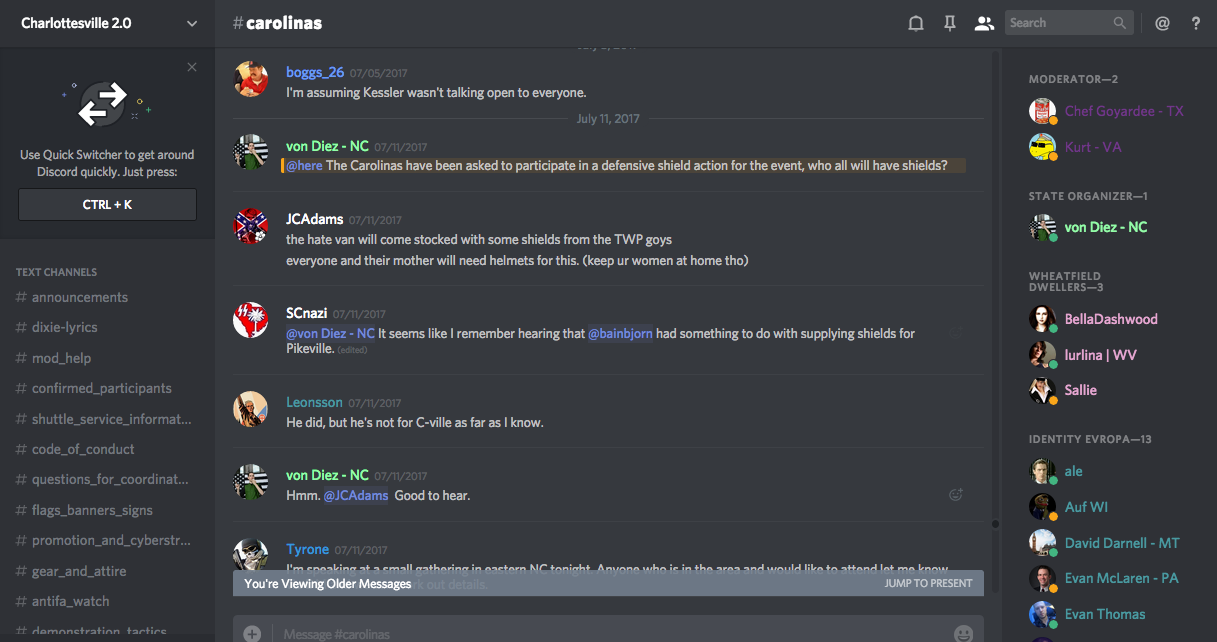1217x642 pixels.
Task: Click Jump To Present
Action: point(928,583)
